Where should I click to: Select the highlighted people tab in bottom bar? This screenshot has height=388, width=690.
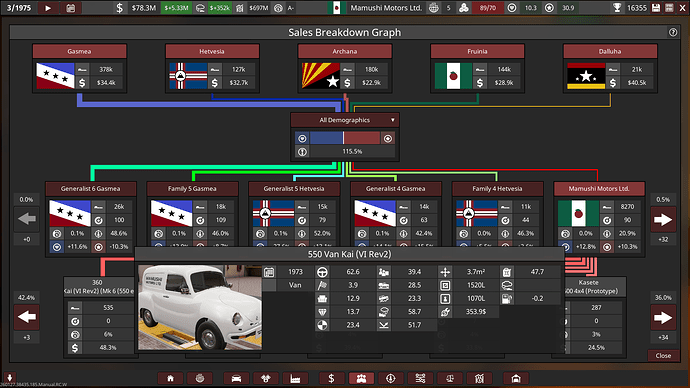click(x=361, y=378)
